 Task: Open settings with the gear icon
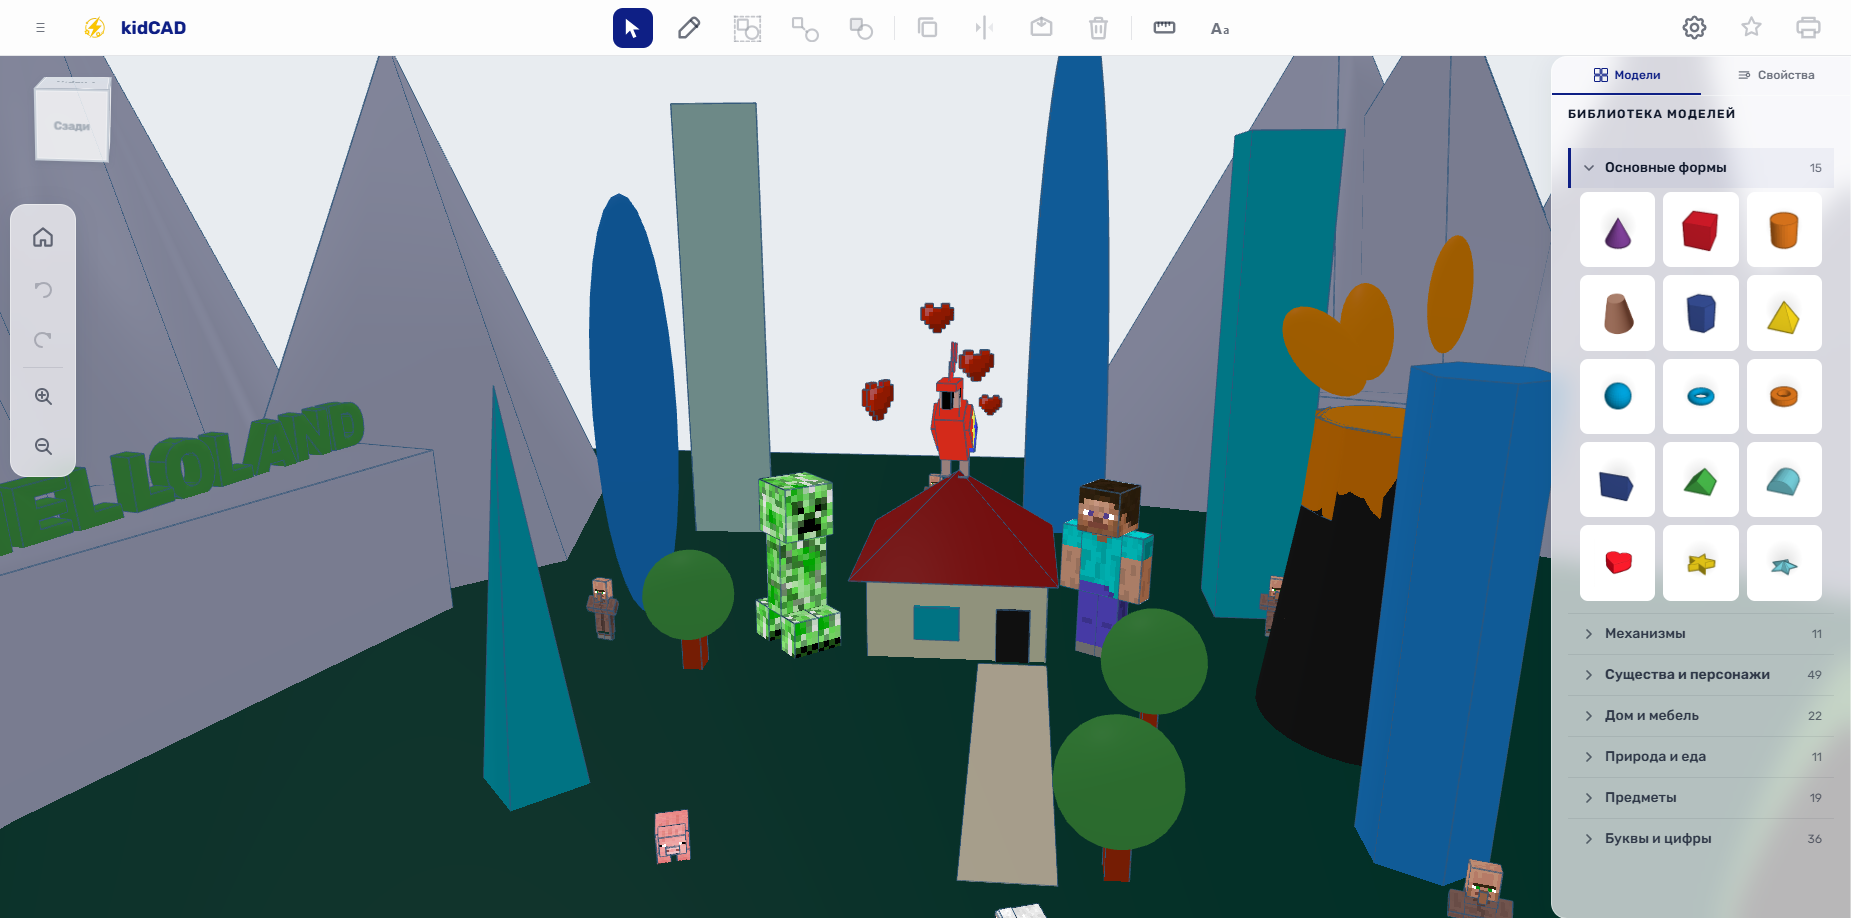click(x=1694, y=28)
